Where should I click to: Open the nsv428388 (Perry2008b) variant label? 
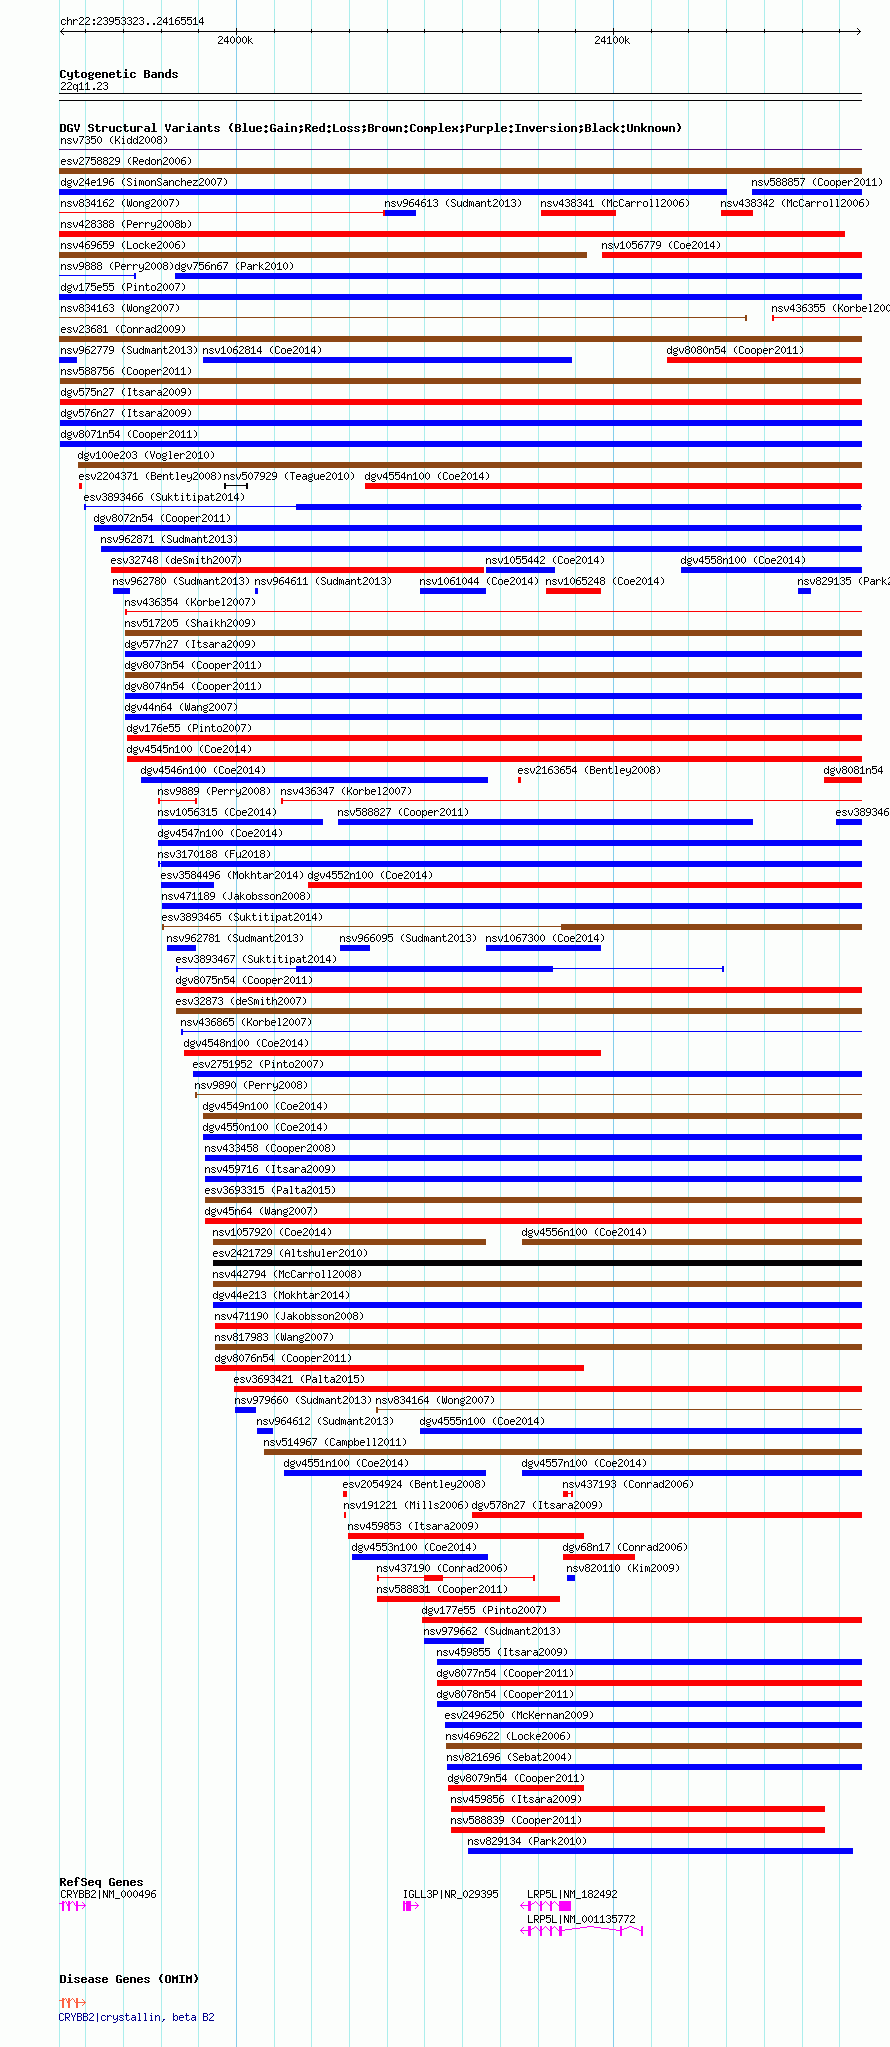tap(125, 224)
